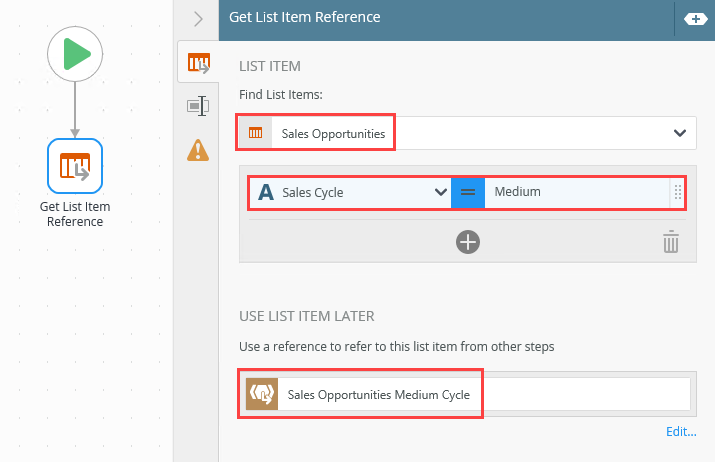
Task: Click the reference icon beside Sales Opportunities Medium Cycle
Action: pyautogui.click(x=260, y=394)
